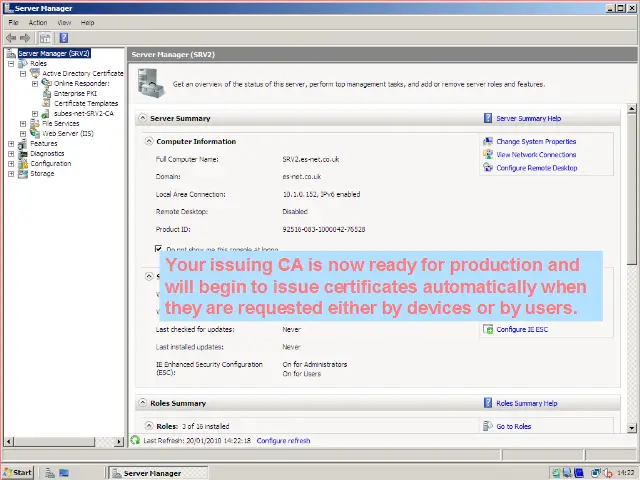Click the Back arrow toolbar icon

11,38
